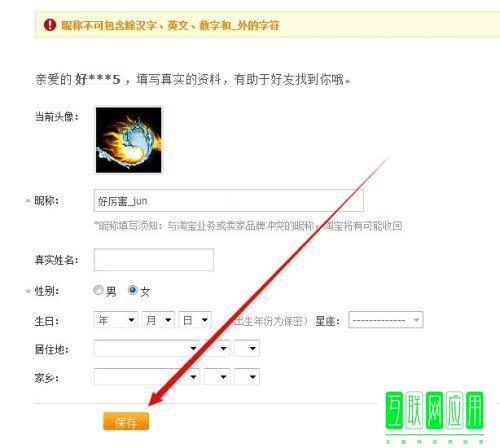
Task: Expand the 星座 zodiac dropdown
Action: click(x=386, y=320)
